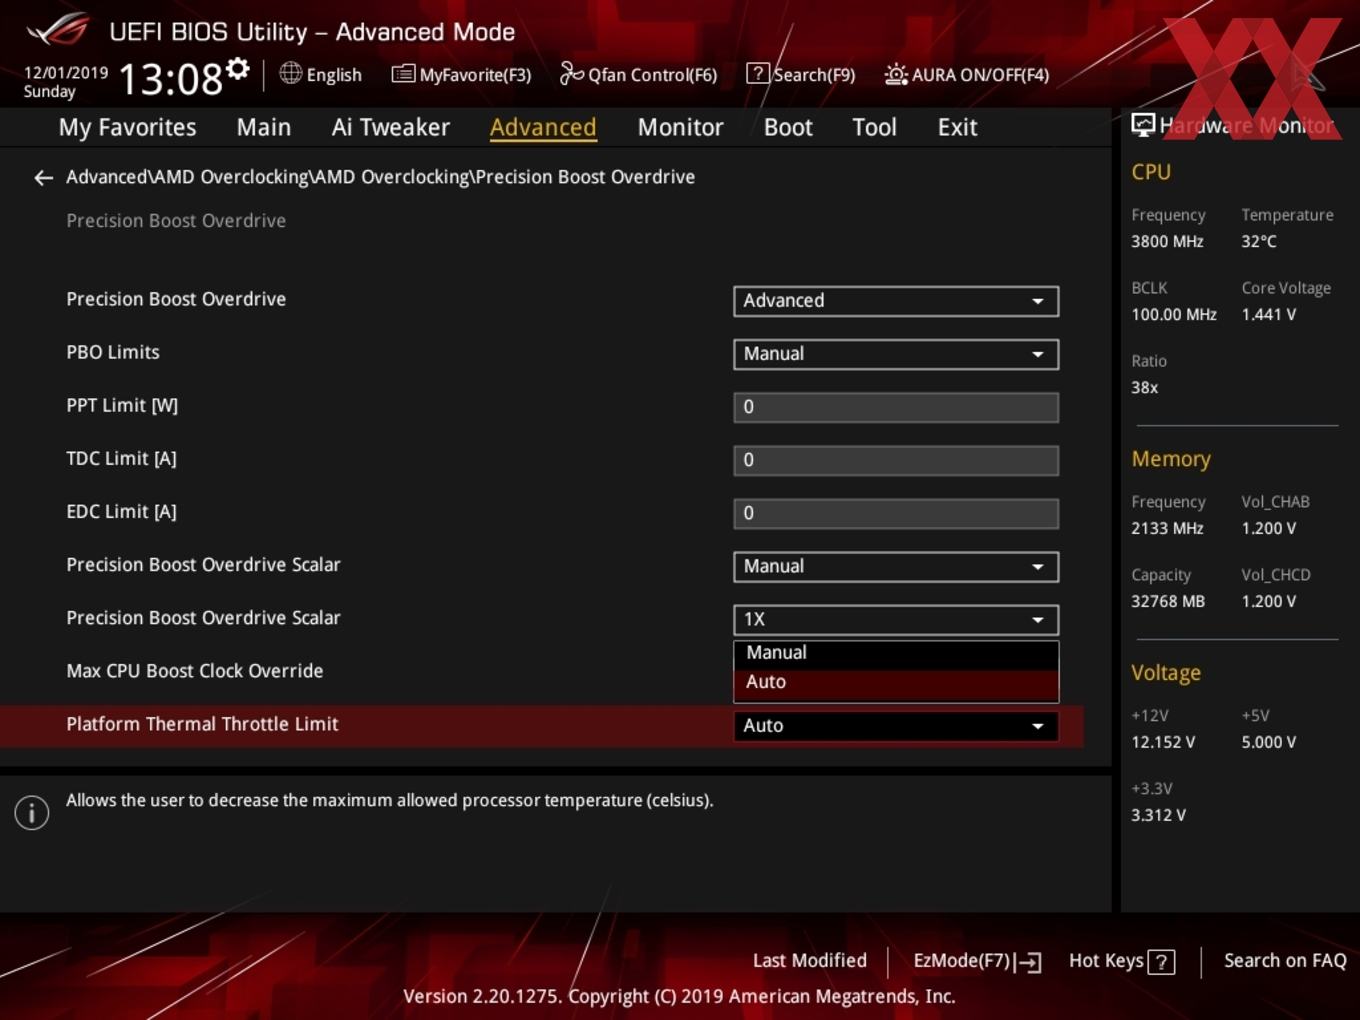The width and height of the screenshot is (1360, 1020).
Task: Choose Auto in the open dropdown list
Action: [896, 683]
